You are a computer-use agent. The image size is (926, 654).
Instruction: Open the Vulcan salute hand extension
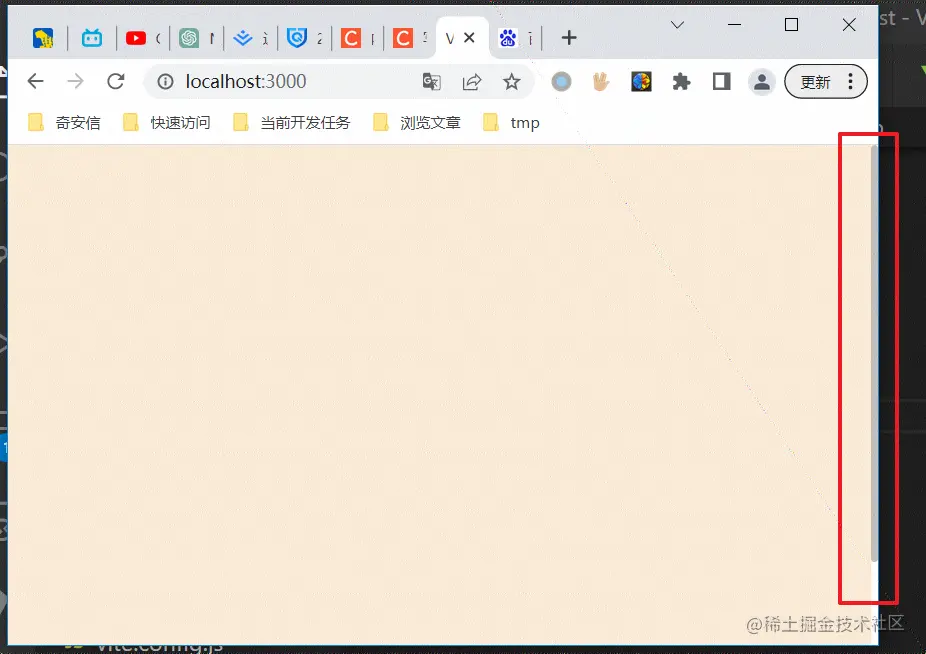[x=600, y=81]
